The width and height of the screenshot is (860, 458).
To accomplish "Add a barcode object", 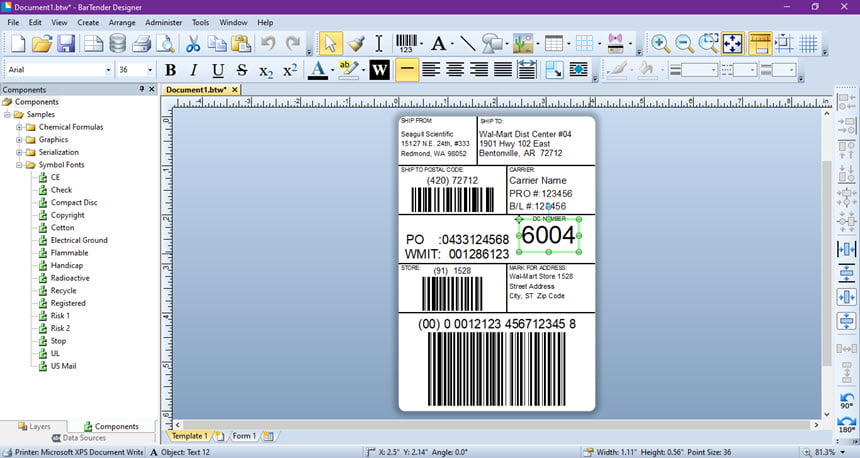I will pyautogui.click(x=406, y=43).
